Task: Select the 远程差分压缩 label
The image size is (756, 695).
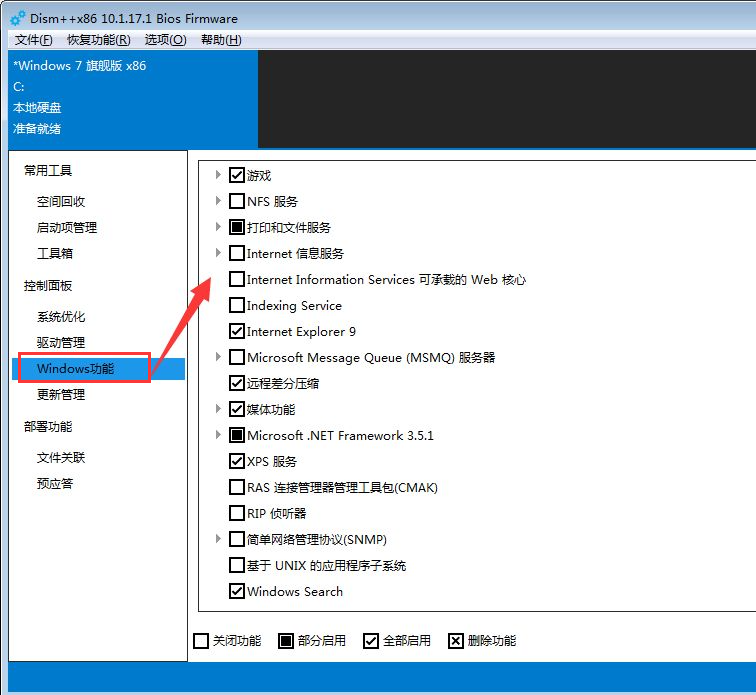Action: click(283, 384)
